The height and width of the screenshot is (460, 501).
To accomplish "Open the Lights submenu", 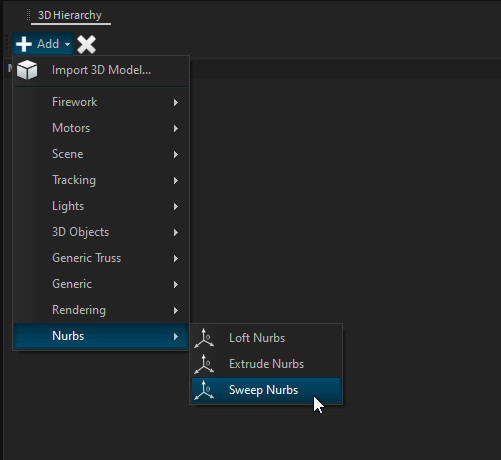I will tap(101, 206).
